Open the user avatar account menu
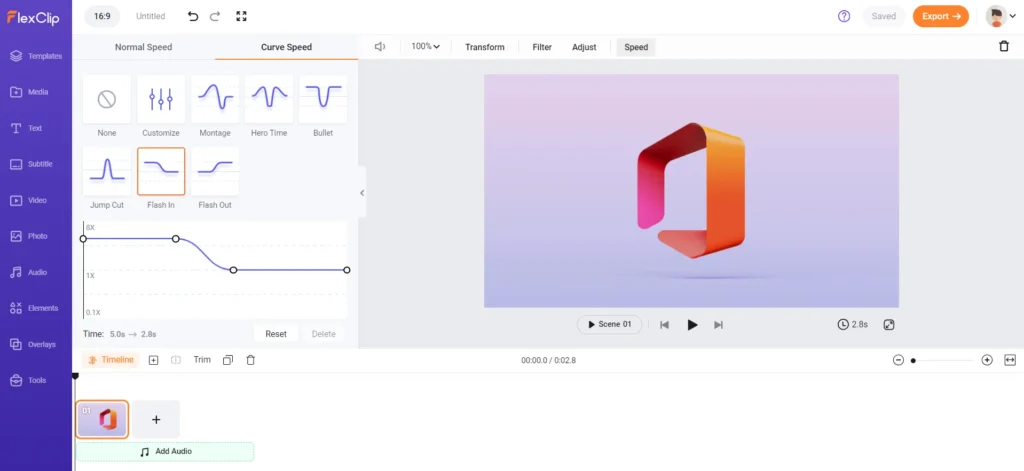Viewport: 1024px width, 471px height. pyautogui.click(x=1000, y=16)
